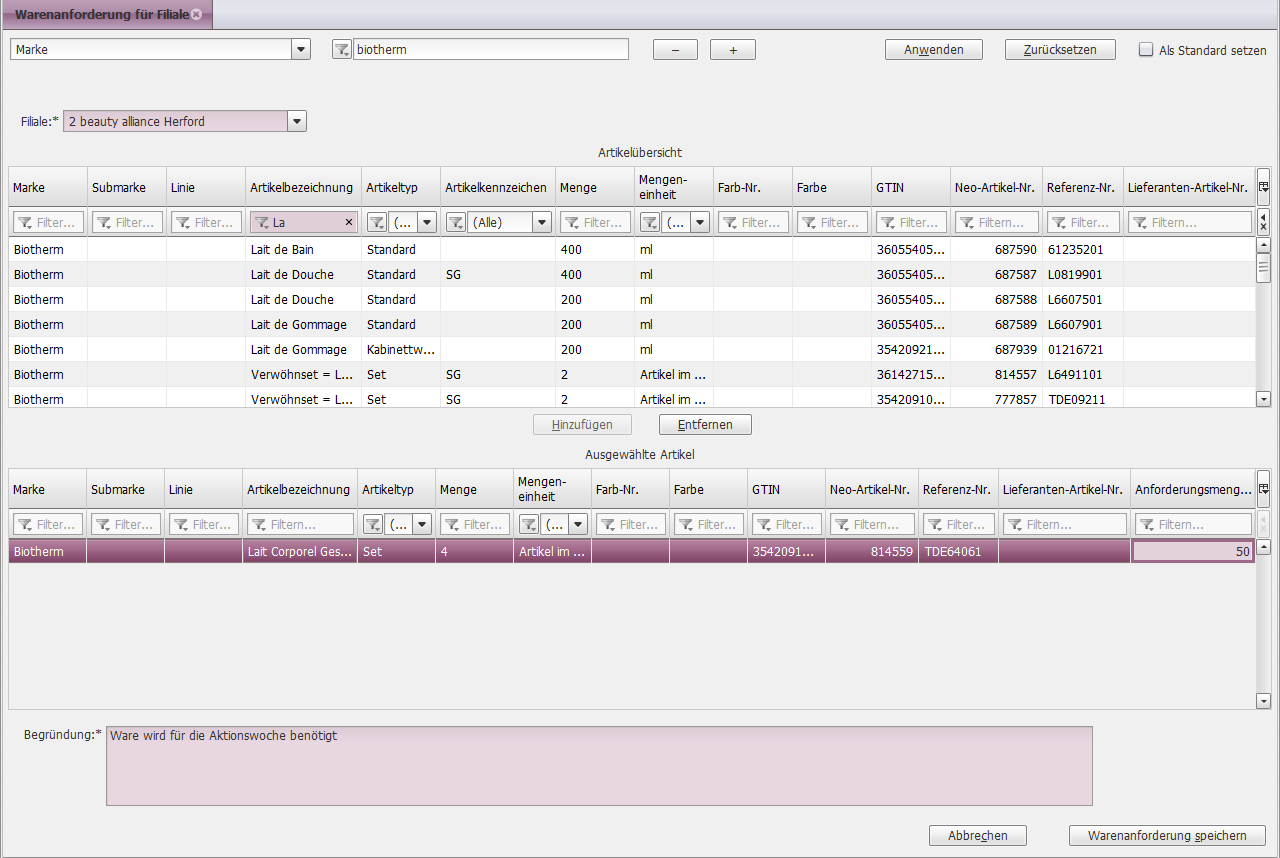
Task: Expand the Mengeneinheit filter dropdown in Ausgewählte Artikel
Action: pos(580,524)
